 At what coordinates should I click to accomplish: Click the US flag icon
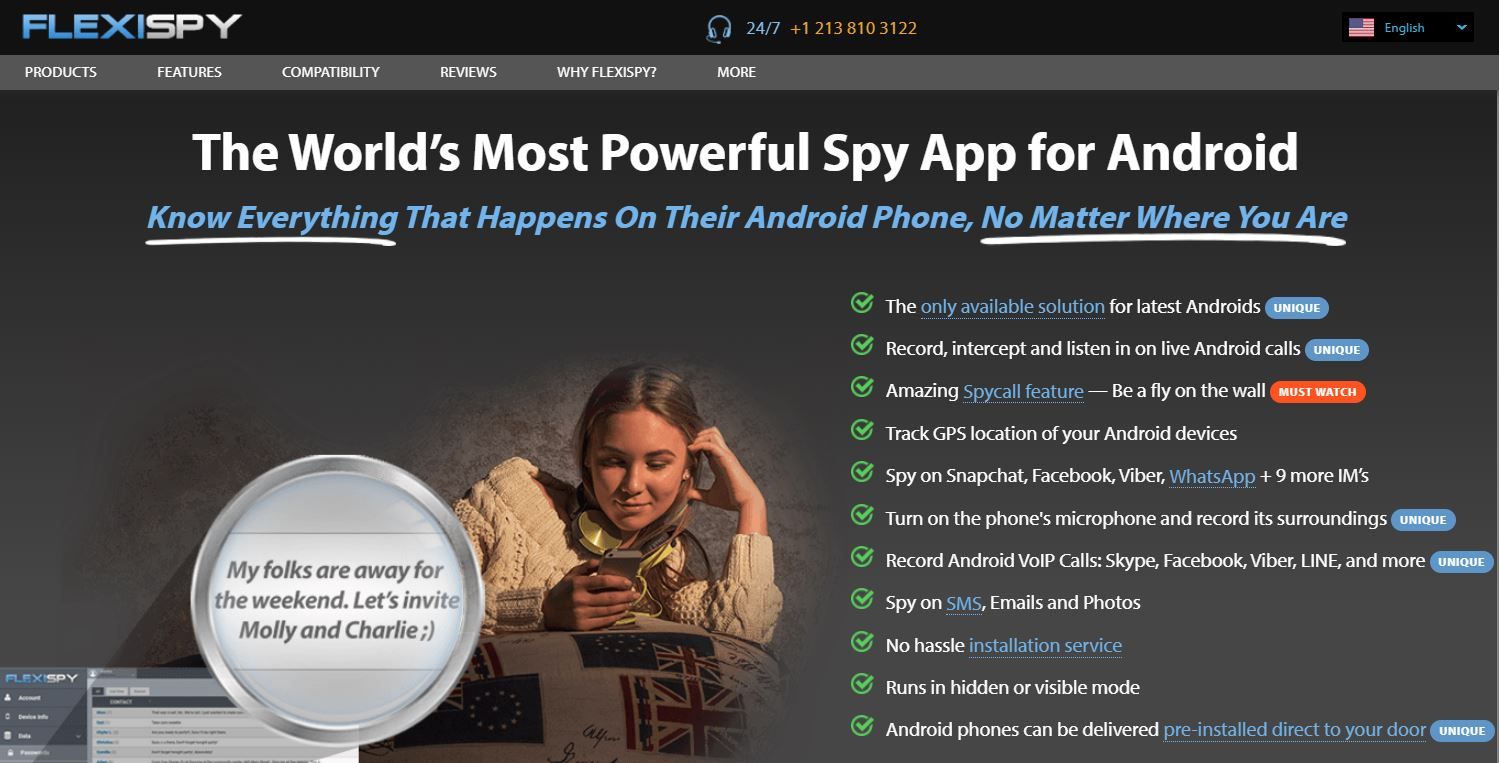pyautogui.click(x=1361, y=28)
